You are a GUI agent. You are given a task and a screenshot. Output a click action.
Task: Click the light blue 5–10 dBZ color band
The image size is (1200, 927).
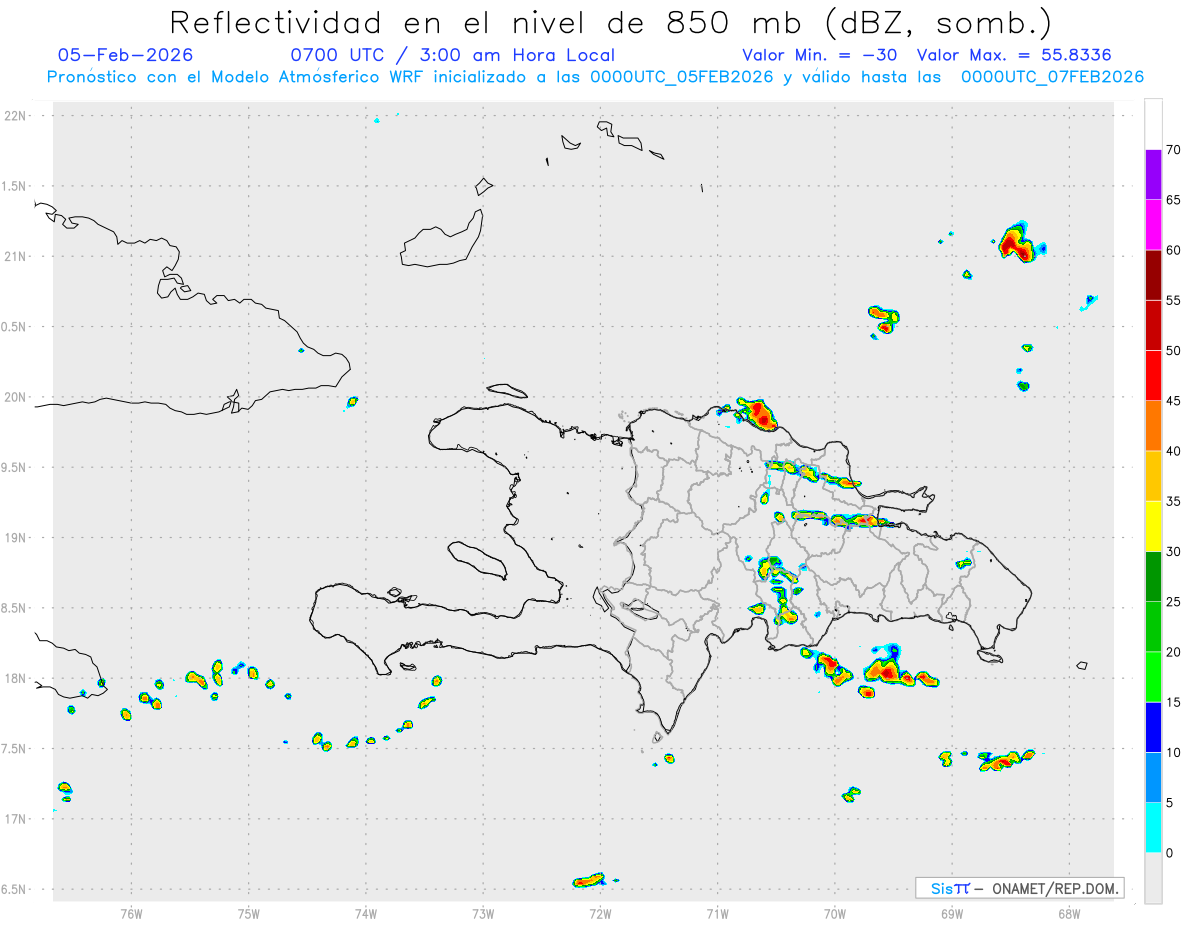(x=1153, y=778)
